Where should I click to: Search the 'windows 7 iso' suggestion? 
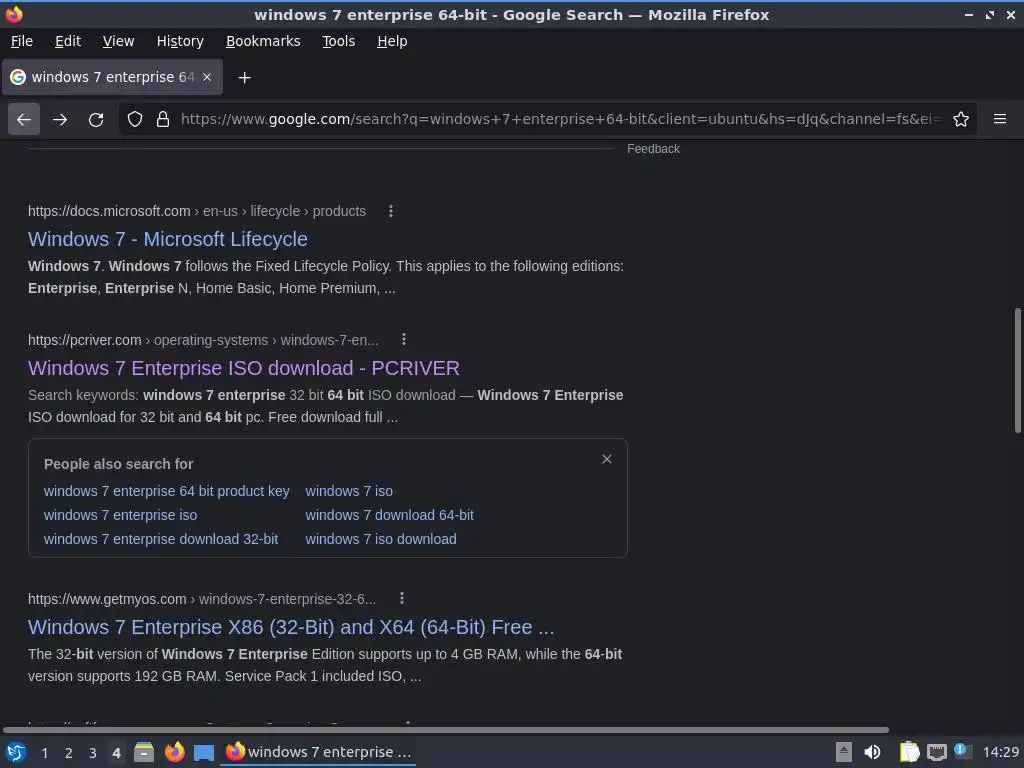point(349,491)
